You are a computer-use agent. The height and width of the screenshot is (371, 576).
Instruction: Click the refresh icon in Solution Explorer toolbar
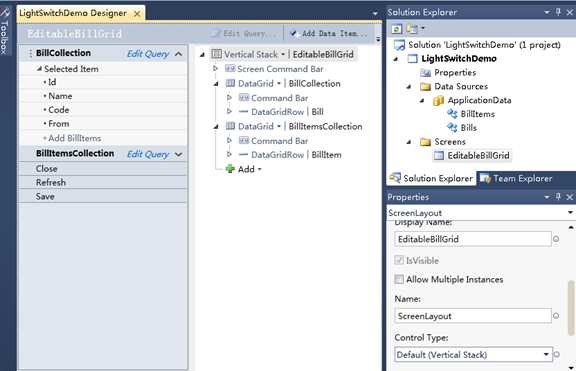point(396,28)
